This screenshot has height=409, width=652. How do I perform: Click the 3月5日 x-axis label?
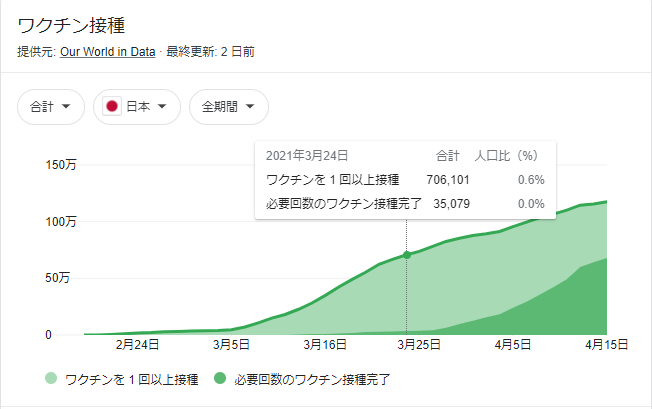[x=231, y=345]
